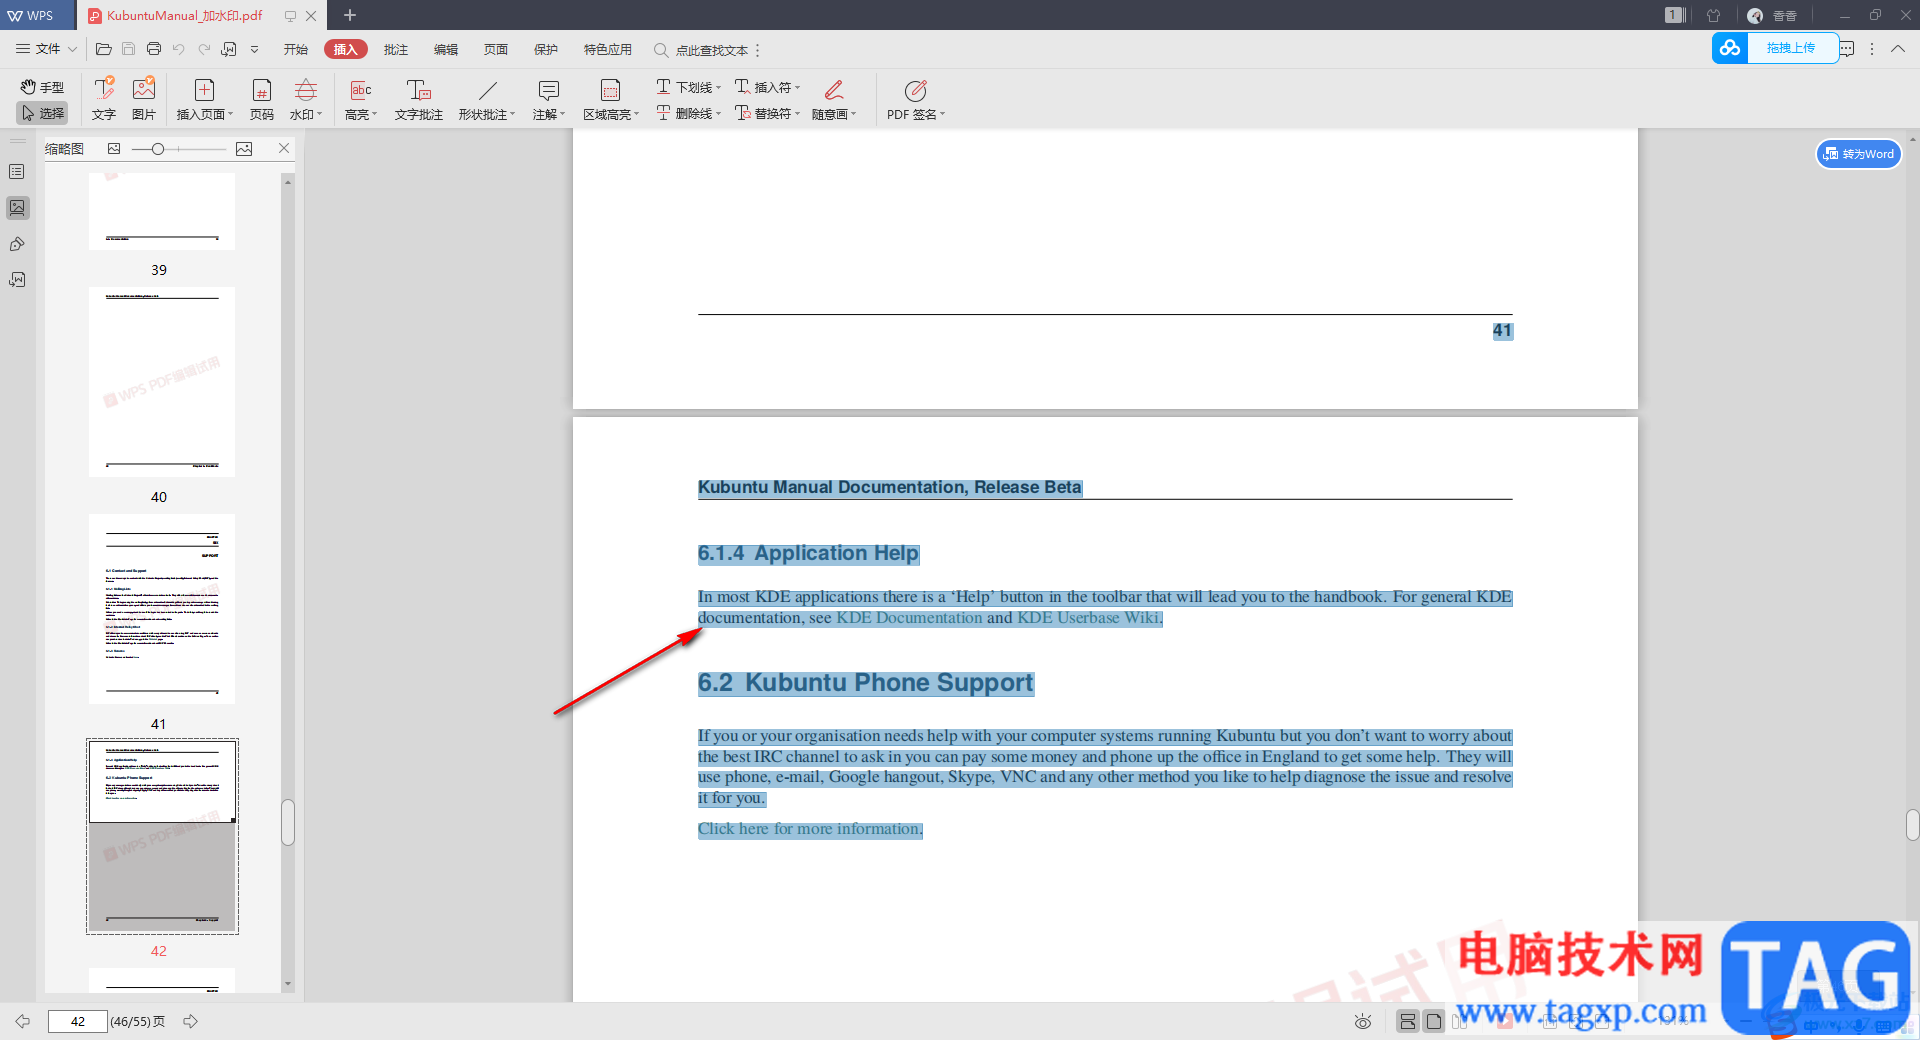
Task: Close the thumbnail (缩略图) panel
Action: point(284,148)
